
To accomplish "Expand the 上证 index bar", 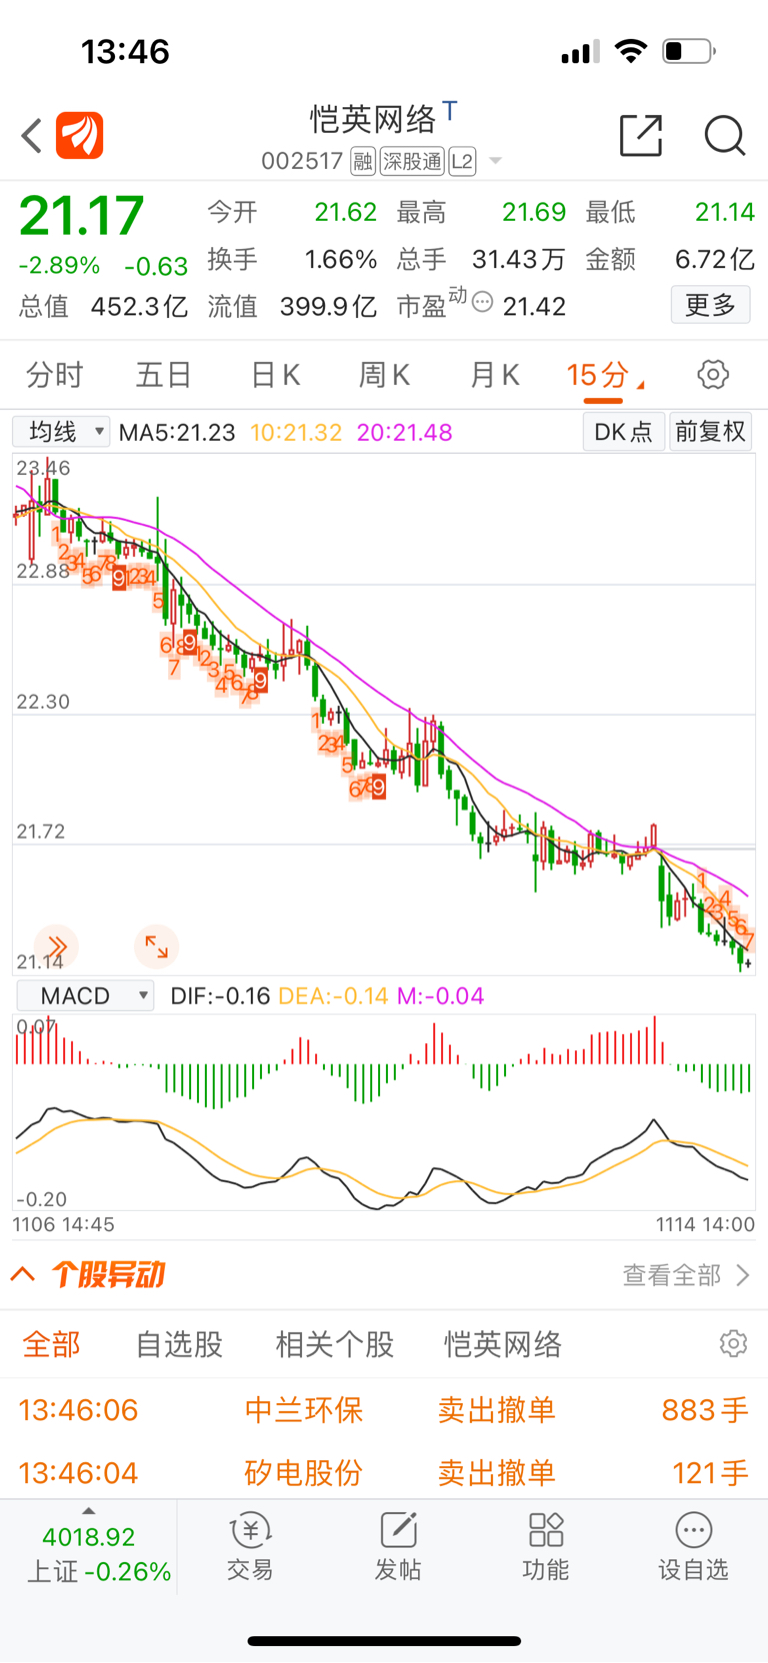I will pyautogui.click(x=89, y=1549).
